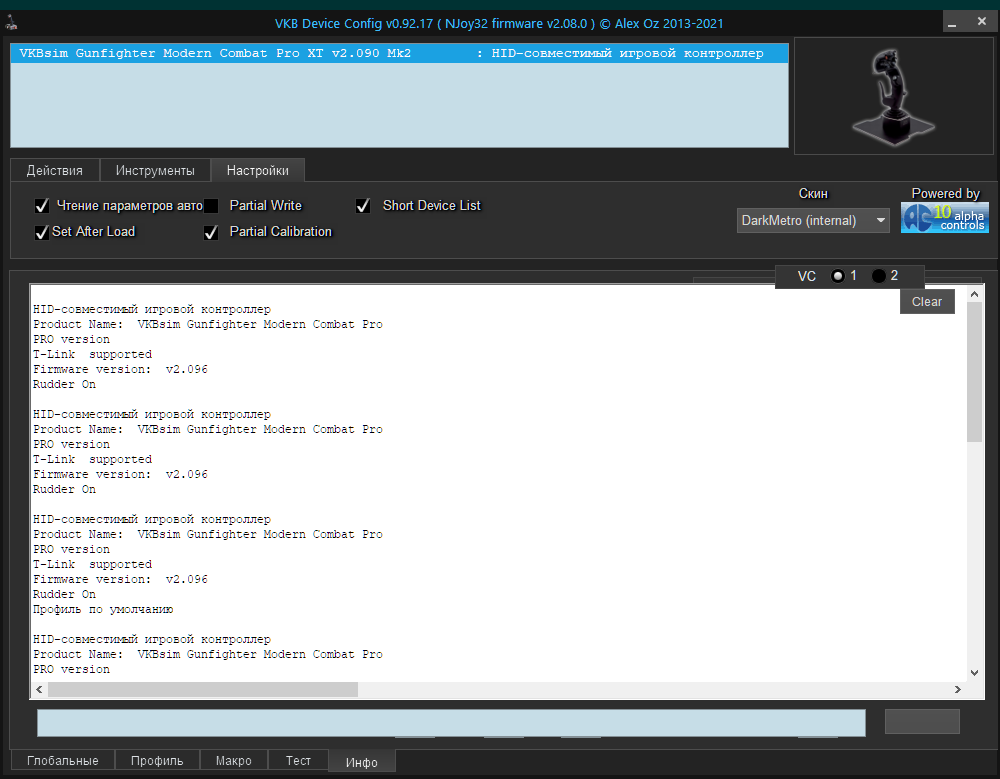1000x779 pixels.
Task: Select VC radio button 2
Action: [x=879, y=276]
